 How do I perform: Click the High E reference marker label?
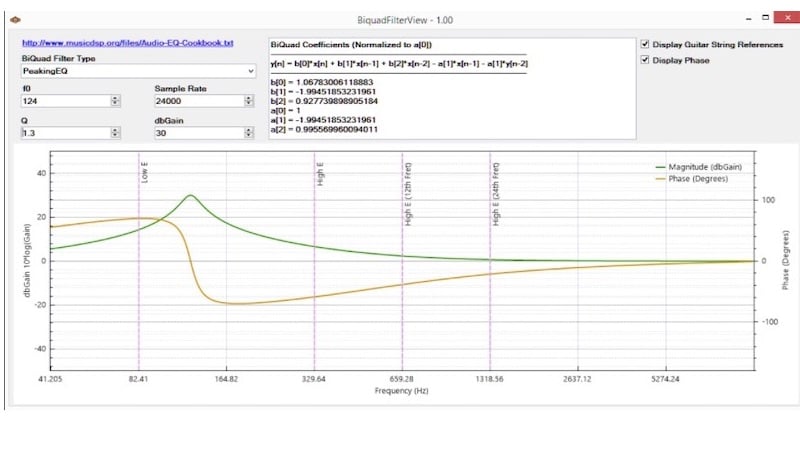coord(320,174)
